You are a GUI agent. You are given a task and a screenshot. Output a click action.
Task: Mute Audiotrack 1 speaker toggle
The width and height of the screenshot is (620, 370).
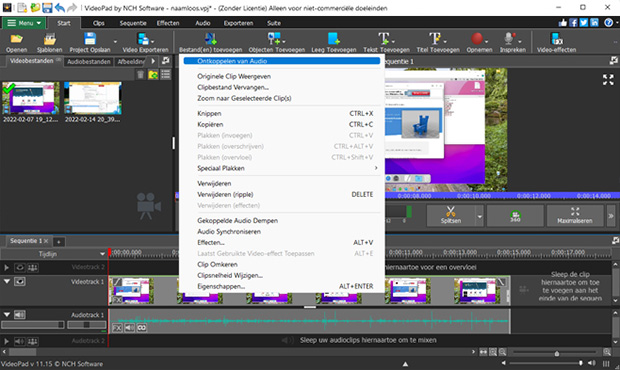click(20, 315)
